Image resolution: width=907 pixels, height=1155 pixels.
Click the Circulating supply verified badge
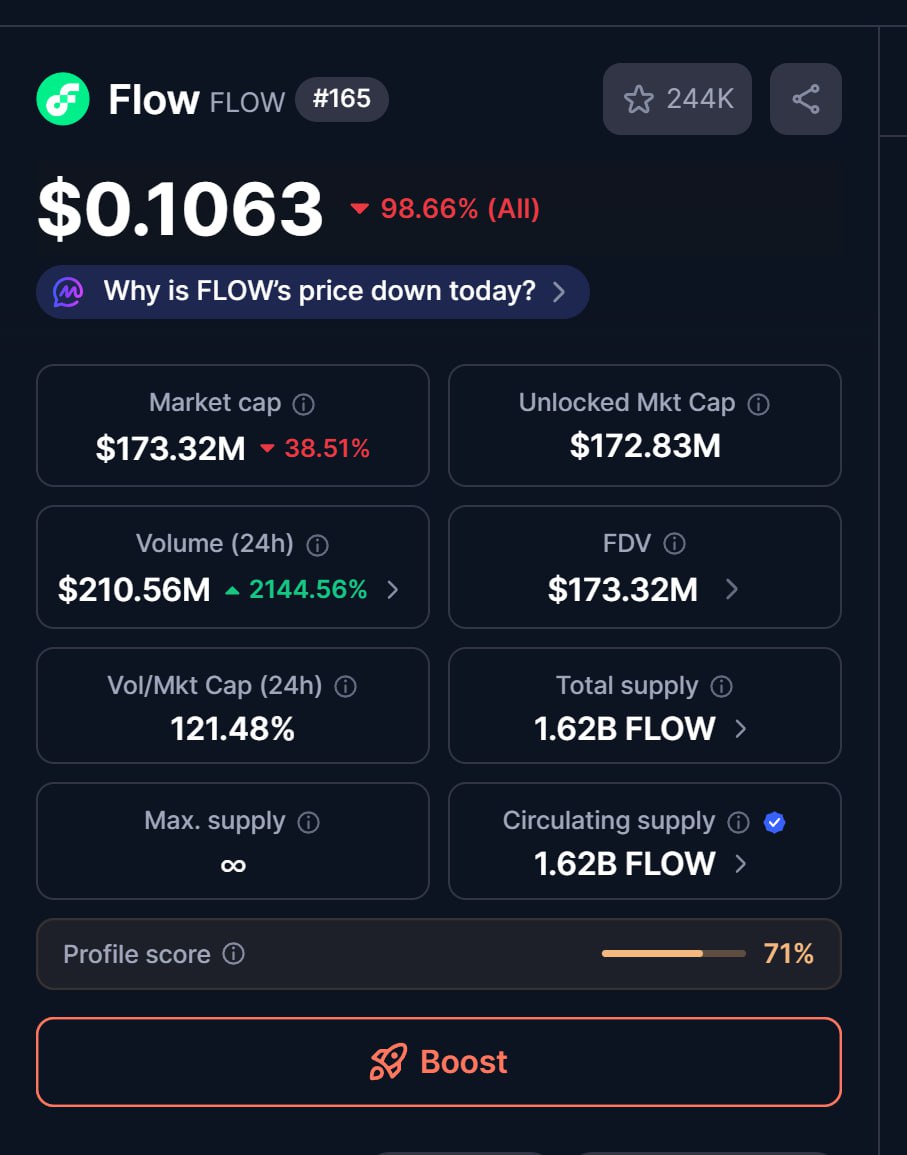(774, 822)
